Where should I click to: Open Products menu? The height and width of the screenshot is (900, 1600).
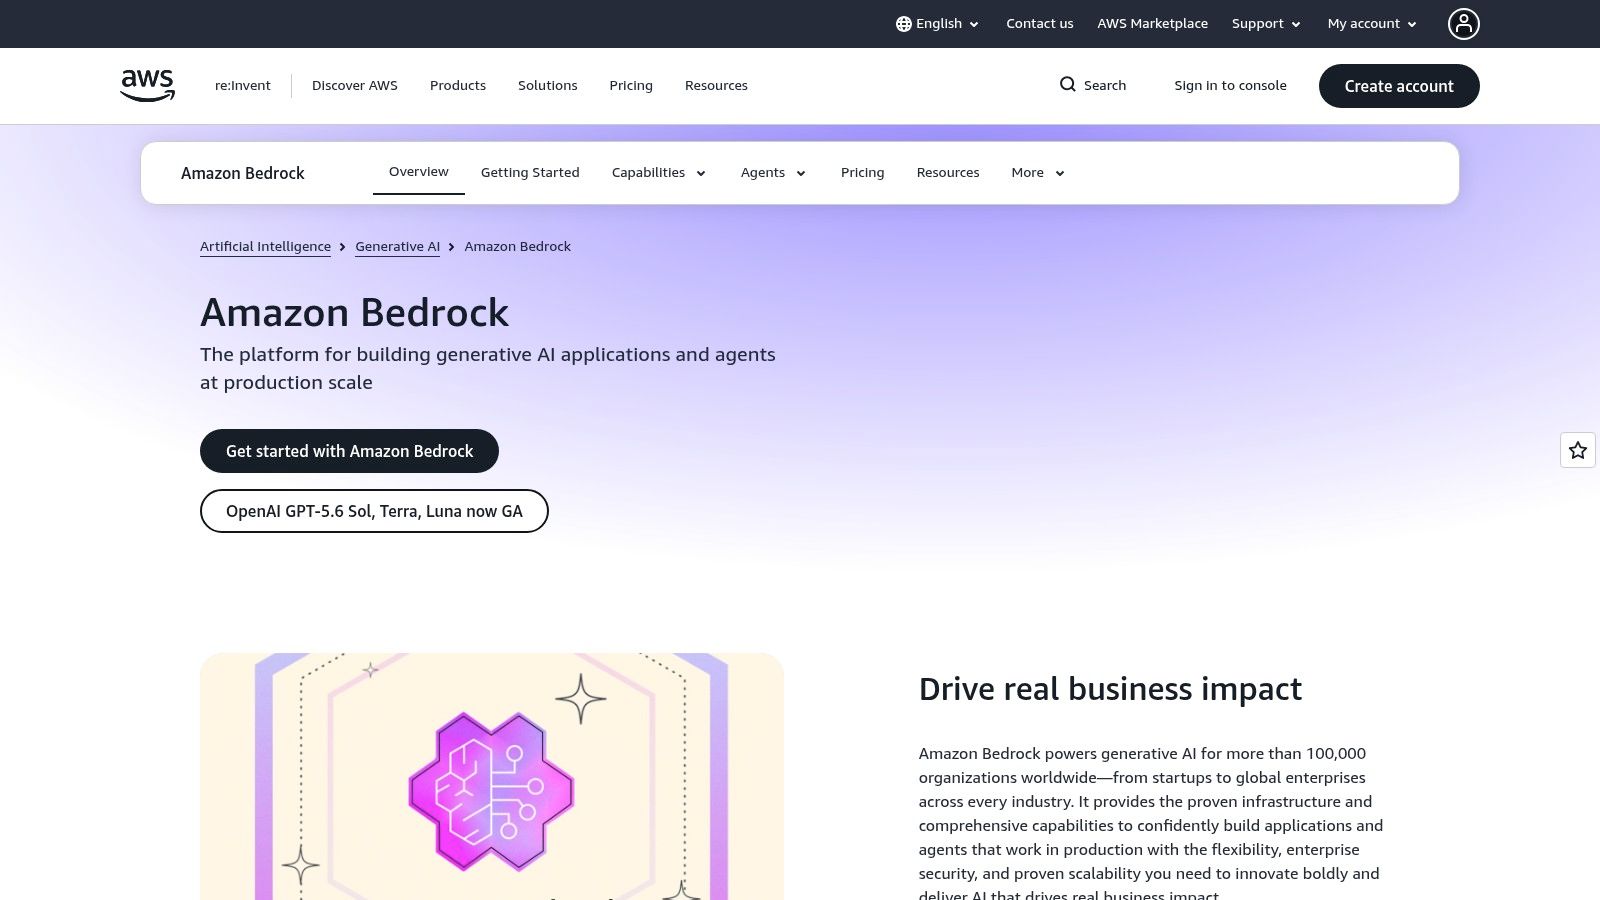[458, 86]
